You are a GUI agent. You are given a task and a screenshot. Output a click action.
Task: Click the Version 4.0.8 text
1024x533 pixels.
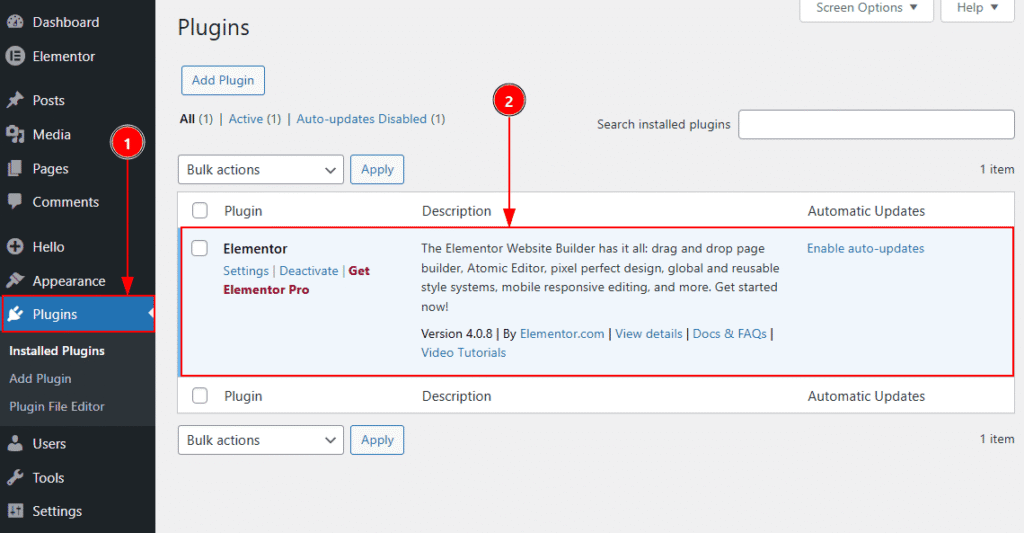point(456,333)
